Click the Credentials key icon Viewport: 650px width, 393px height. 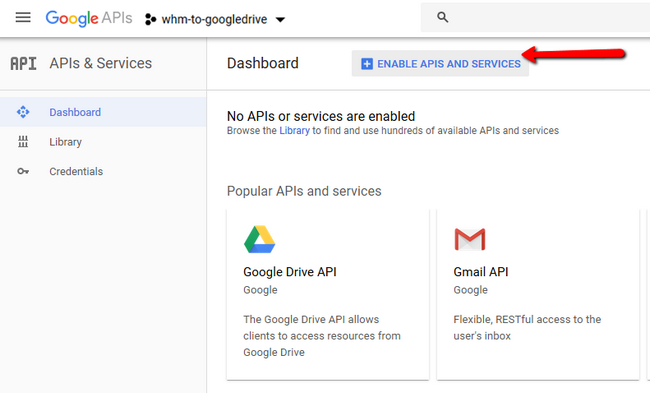23,171
